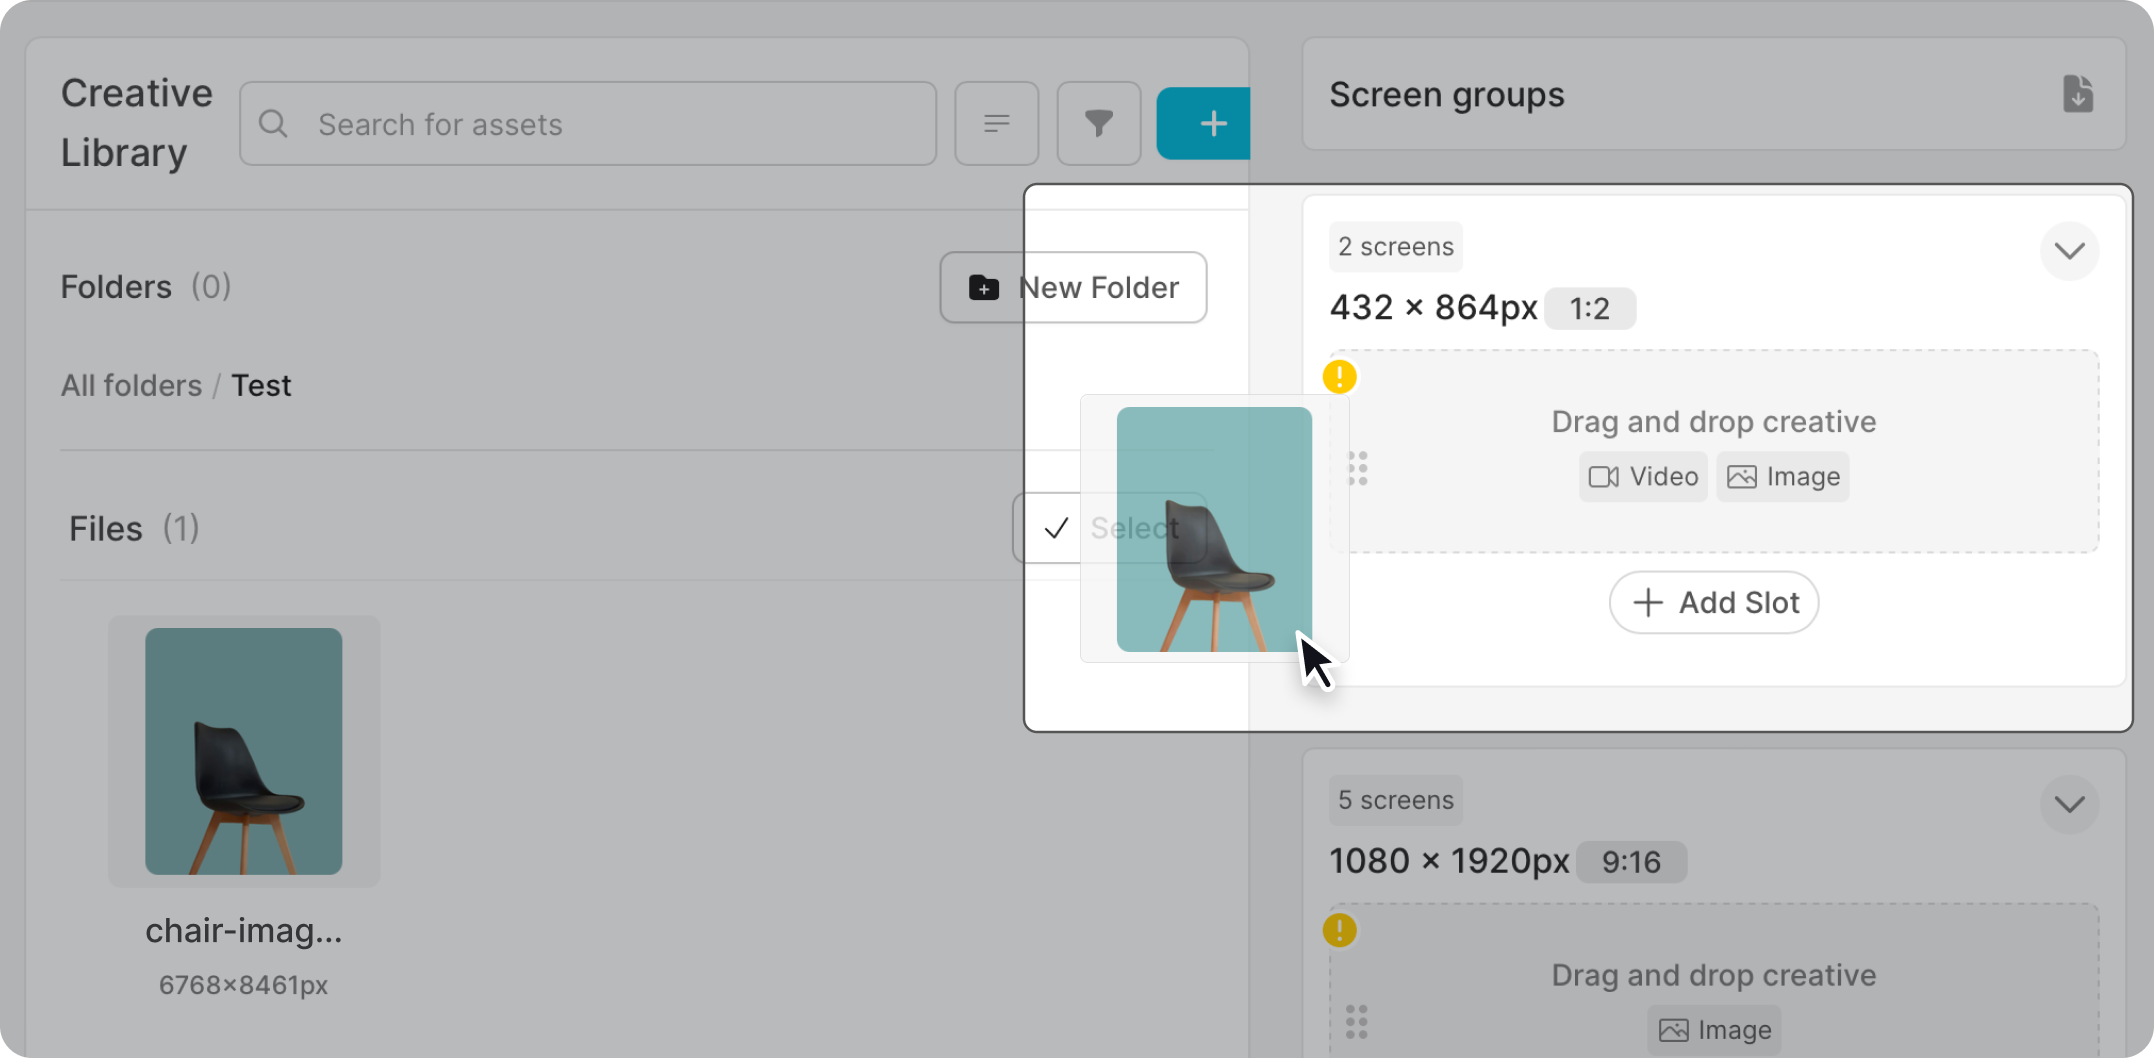This screenshot has width=2154, height=1058.
Task: Click the Screen groups heading
Action: click(x=1447, y=95)
